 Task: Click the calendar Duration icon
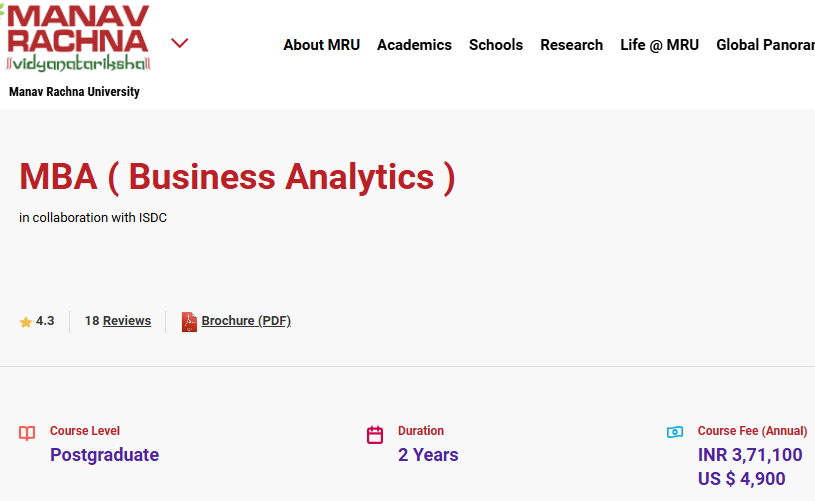coord(375,434)
